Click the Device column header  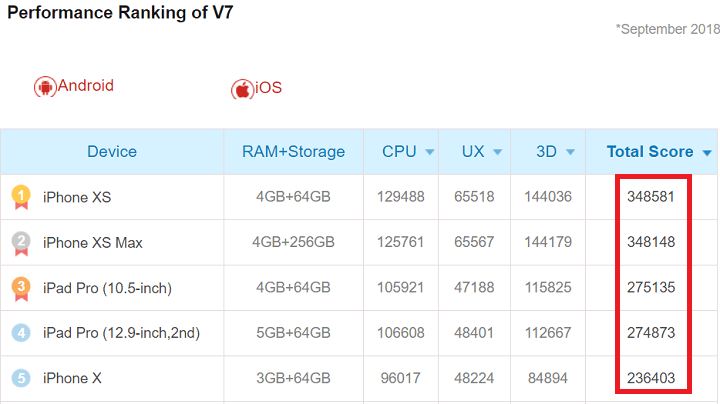coord(112,152)
